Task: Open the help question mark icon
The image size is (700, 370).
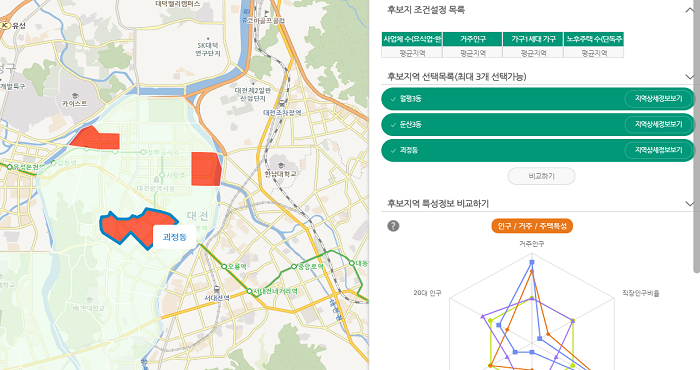Action: click(x=393, y=226)
